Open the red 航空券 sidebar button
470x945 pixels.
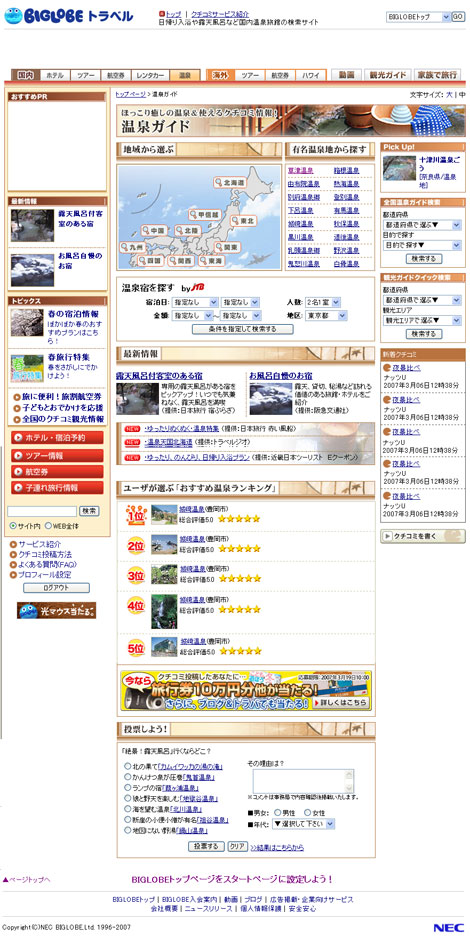pyautogui.click(x=57, y=471)
